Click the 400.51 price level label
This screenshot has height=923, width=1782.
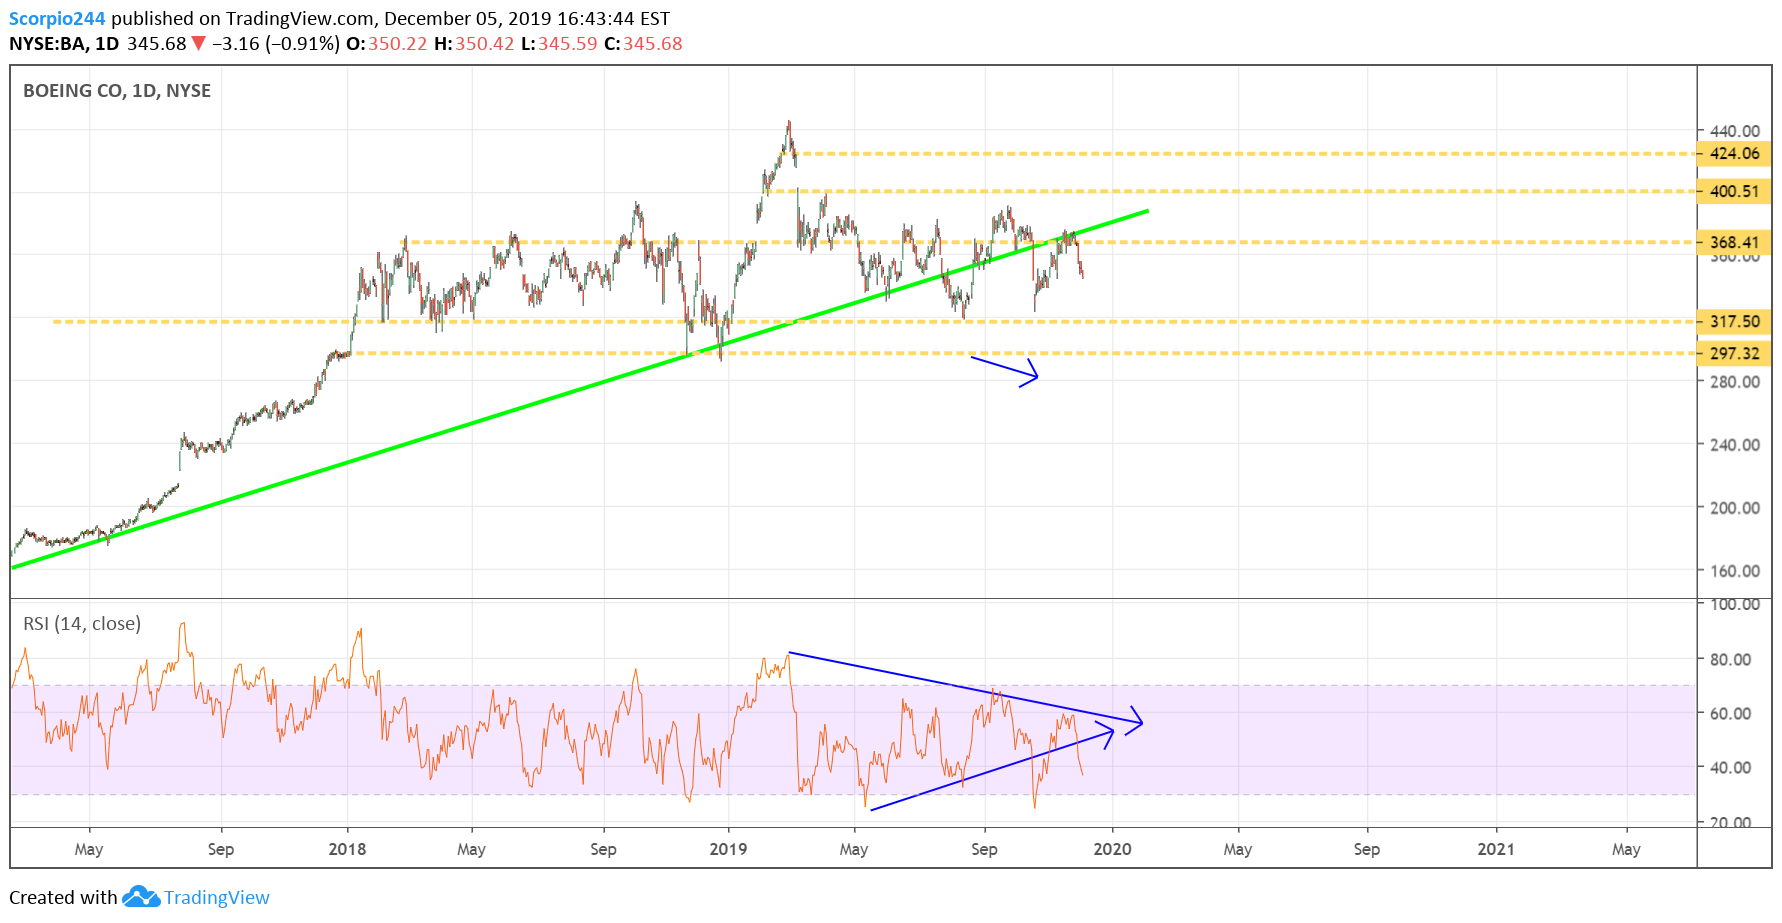(1734, 191)
